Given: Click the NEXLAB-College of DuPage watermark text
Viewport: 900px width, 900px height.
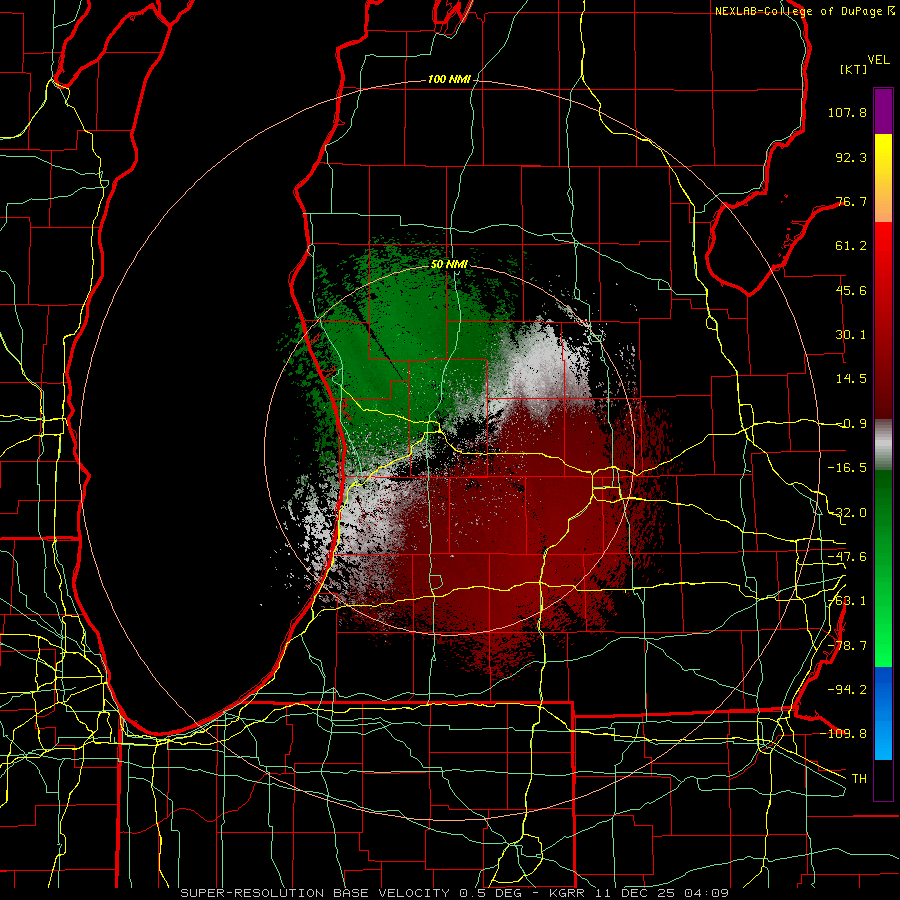Looking at the screenshot, I should click(805, 11).
